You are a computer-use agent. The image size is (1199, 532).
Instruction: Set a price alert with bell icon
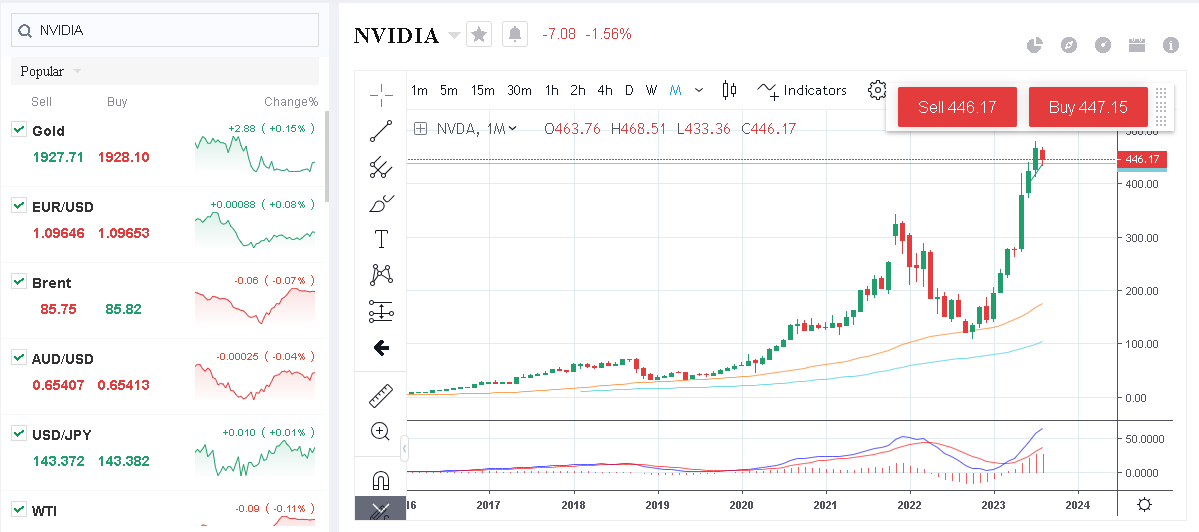point(515,34)
